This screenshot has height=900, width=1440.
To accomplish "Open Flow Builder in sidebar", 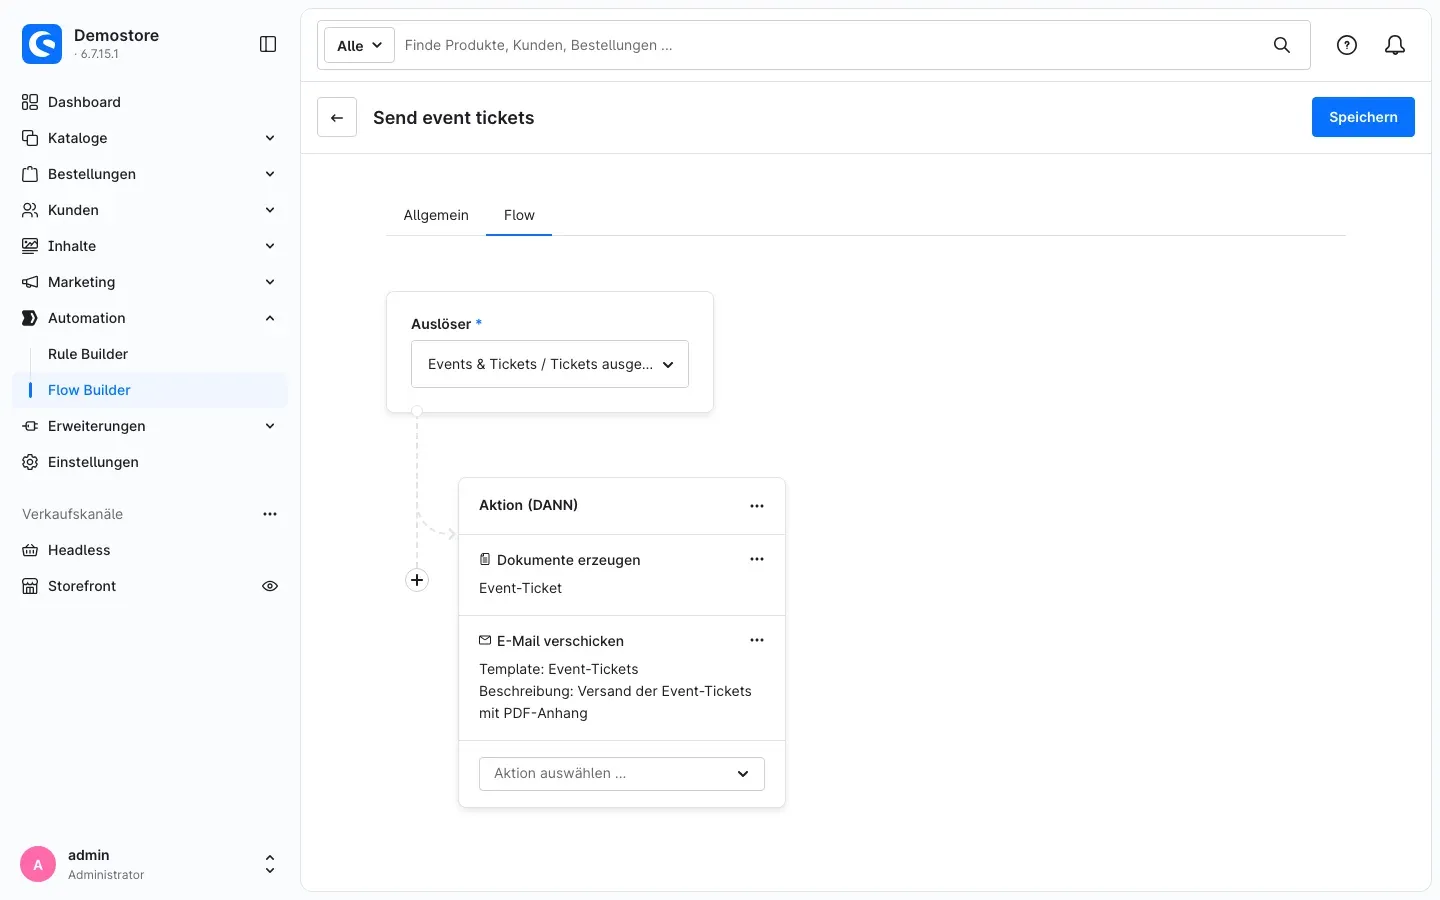I will pyautogui.click(x=150, y=390).
